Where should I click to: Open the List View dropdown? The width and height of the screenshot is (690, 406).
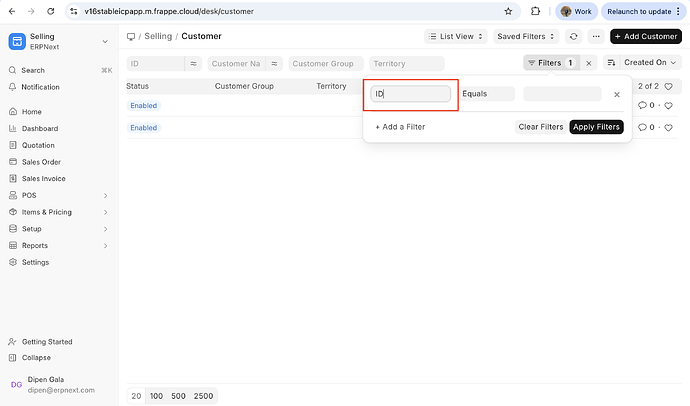pyautogui.click(x=456, y=36)
